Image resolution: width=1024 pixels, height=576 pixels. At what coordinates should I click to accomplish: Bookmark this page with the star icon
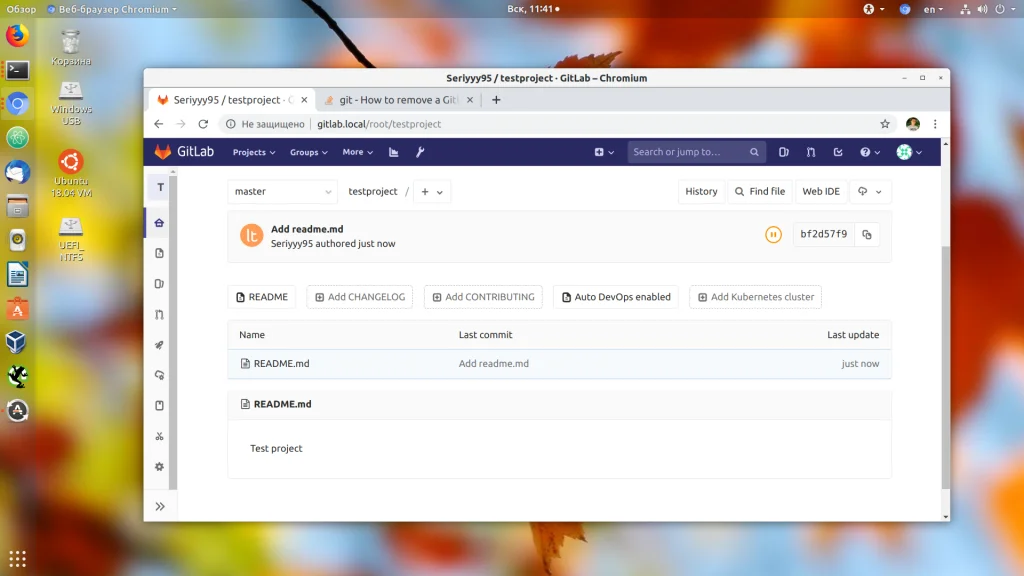tap(885, 124)
